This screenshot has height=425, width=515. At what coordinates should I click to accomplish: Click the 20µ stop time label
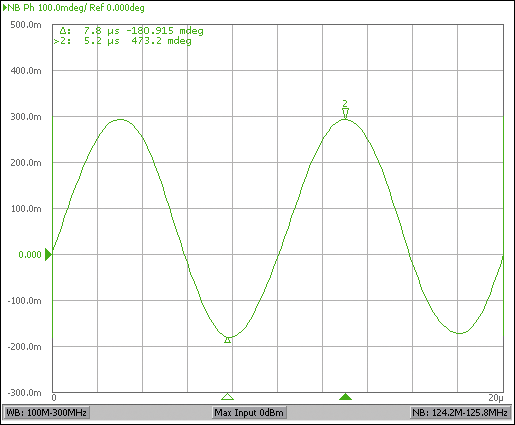tap(496, 398)
